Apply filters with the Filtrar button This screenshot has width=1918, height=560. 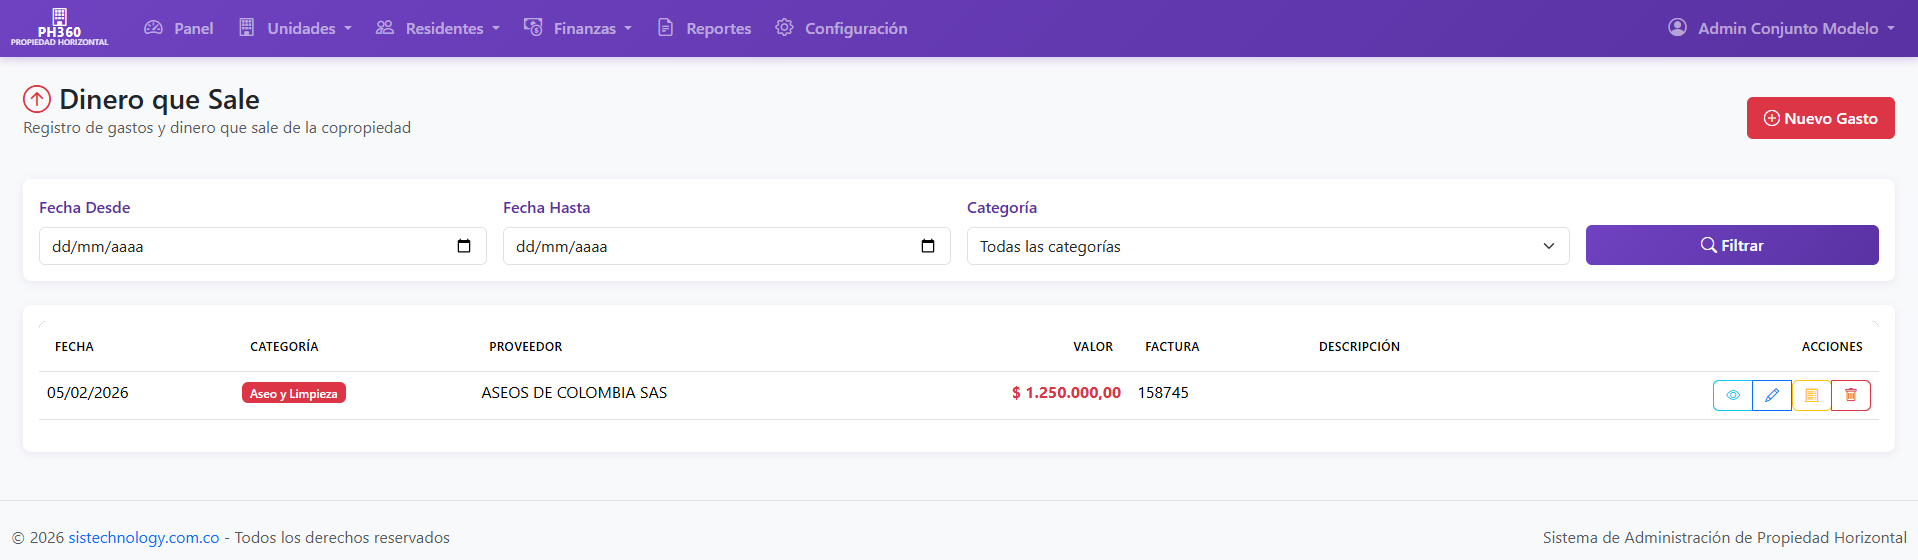(x=1732, y=245)
